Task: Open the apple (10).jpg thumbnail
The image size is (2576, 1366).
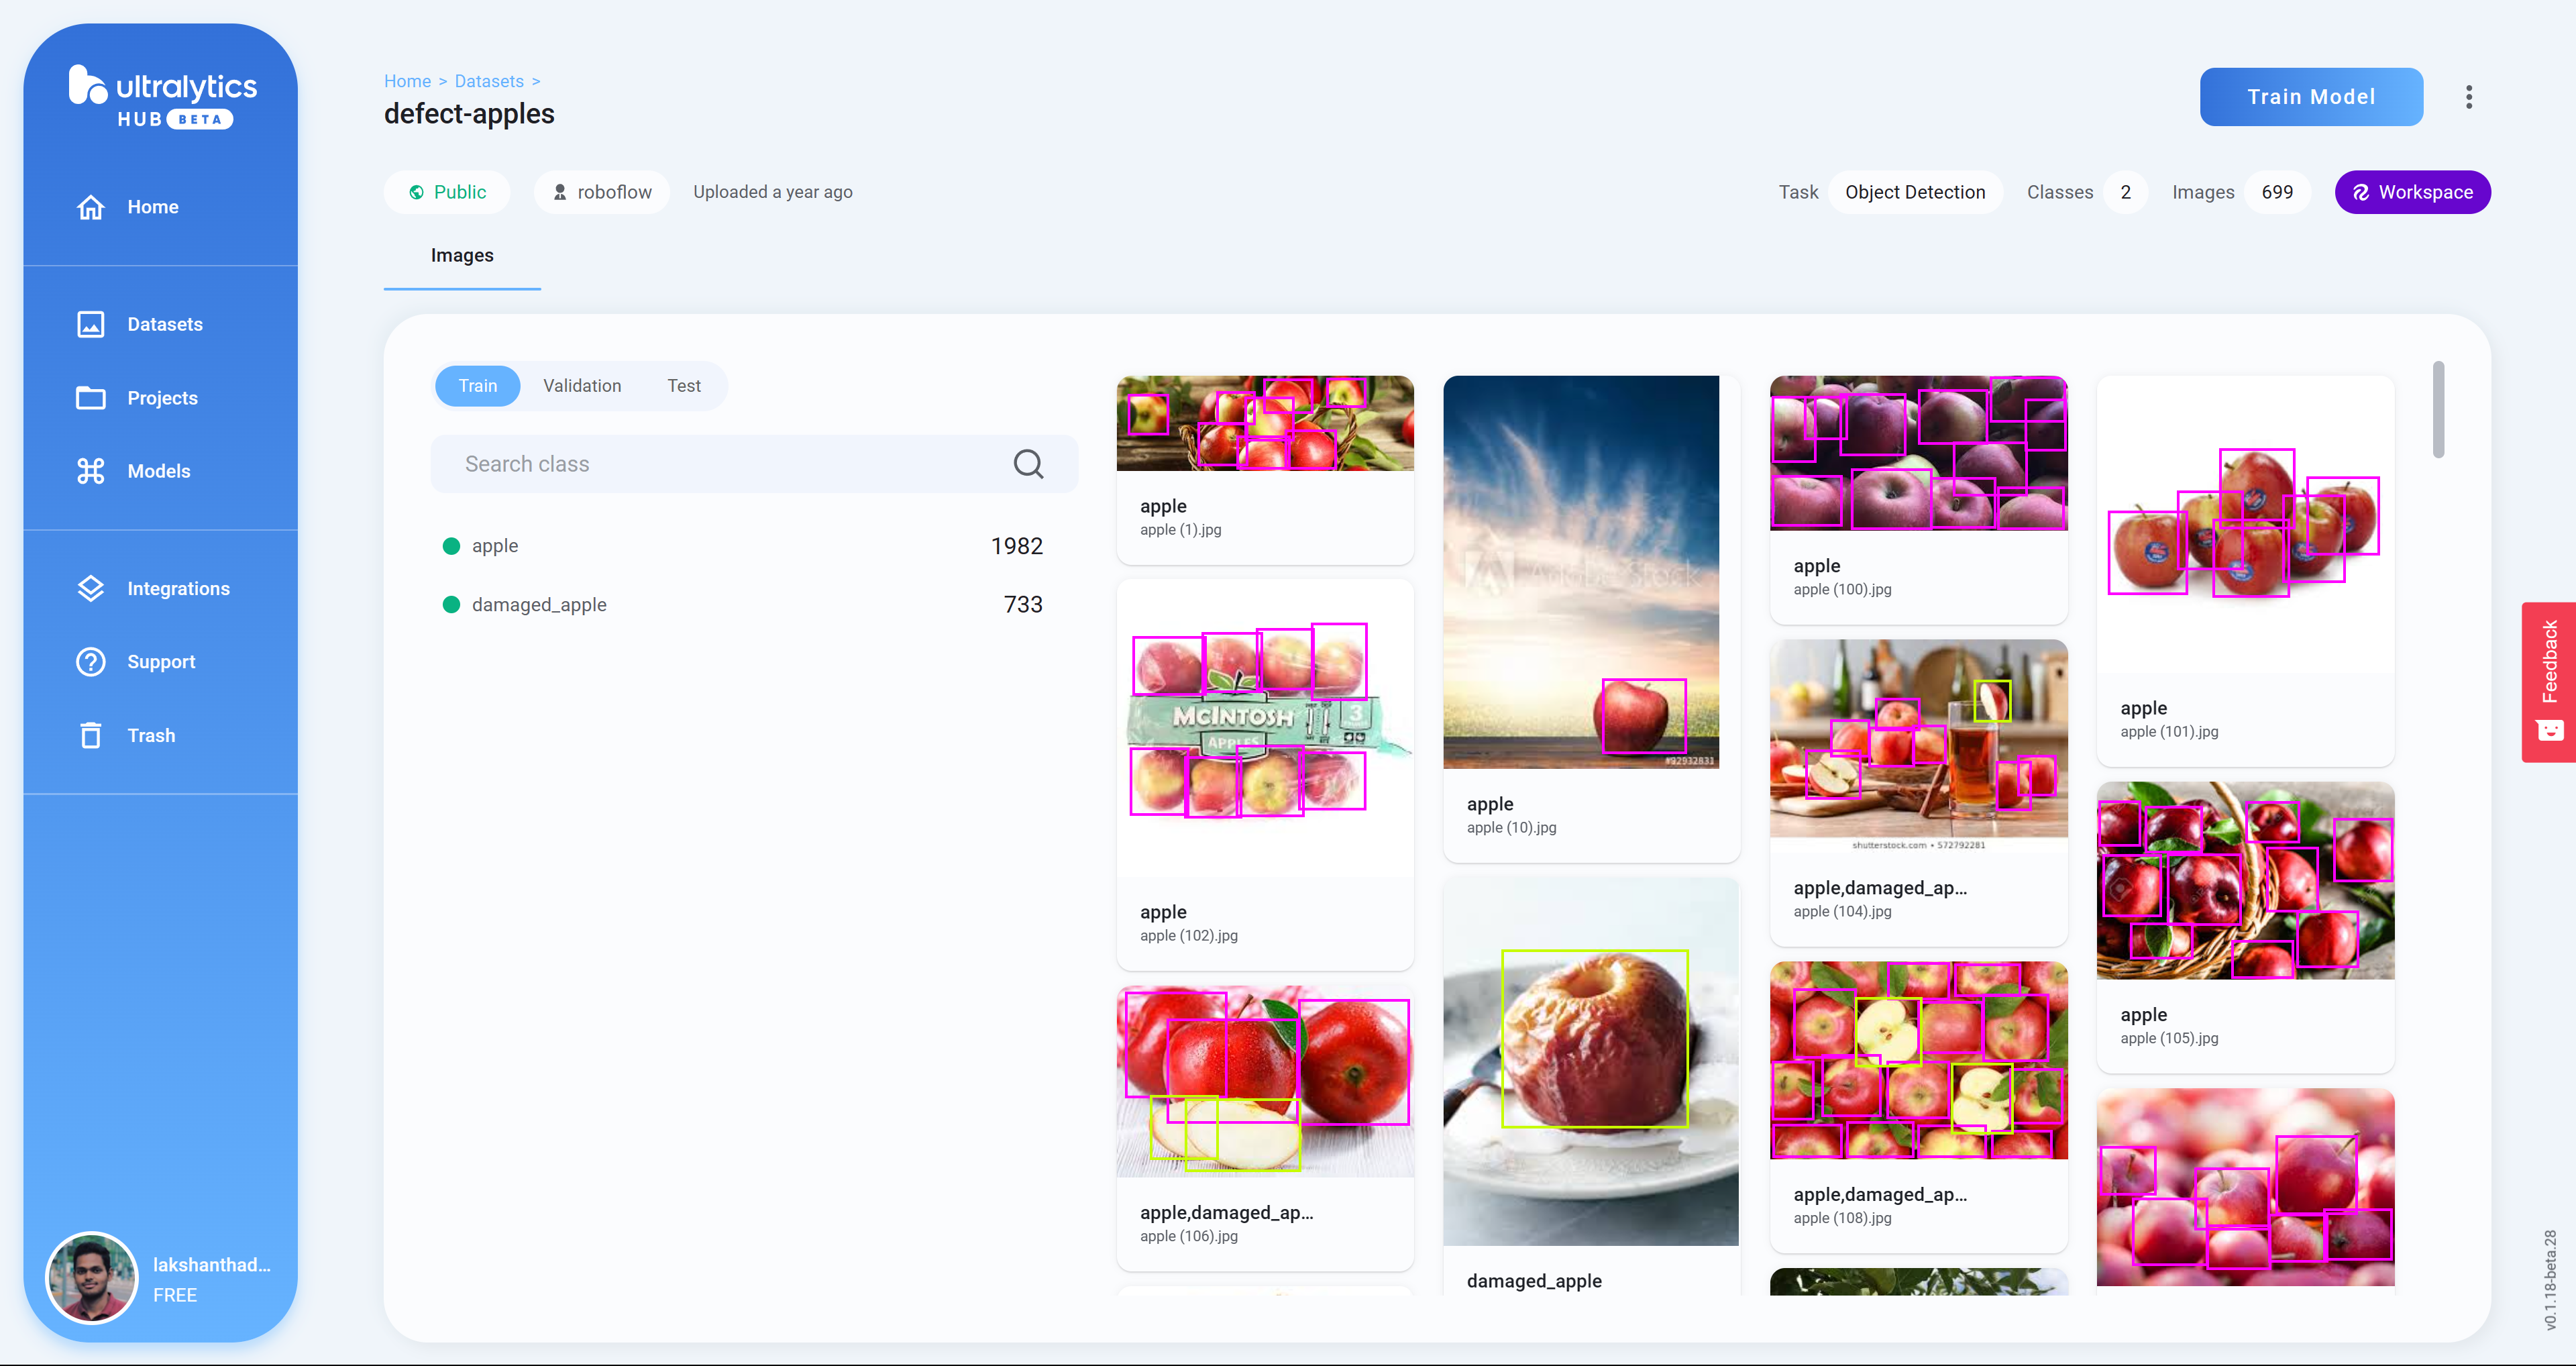Action: pos(1581,572)
